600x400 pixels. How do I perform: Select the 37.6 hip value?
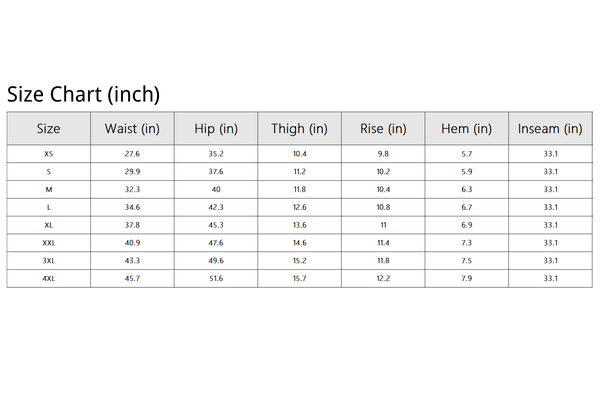pyautogui.click(x=216, y=172)
